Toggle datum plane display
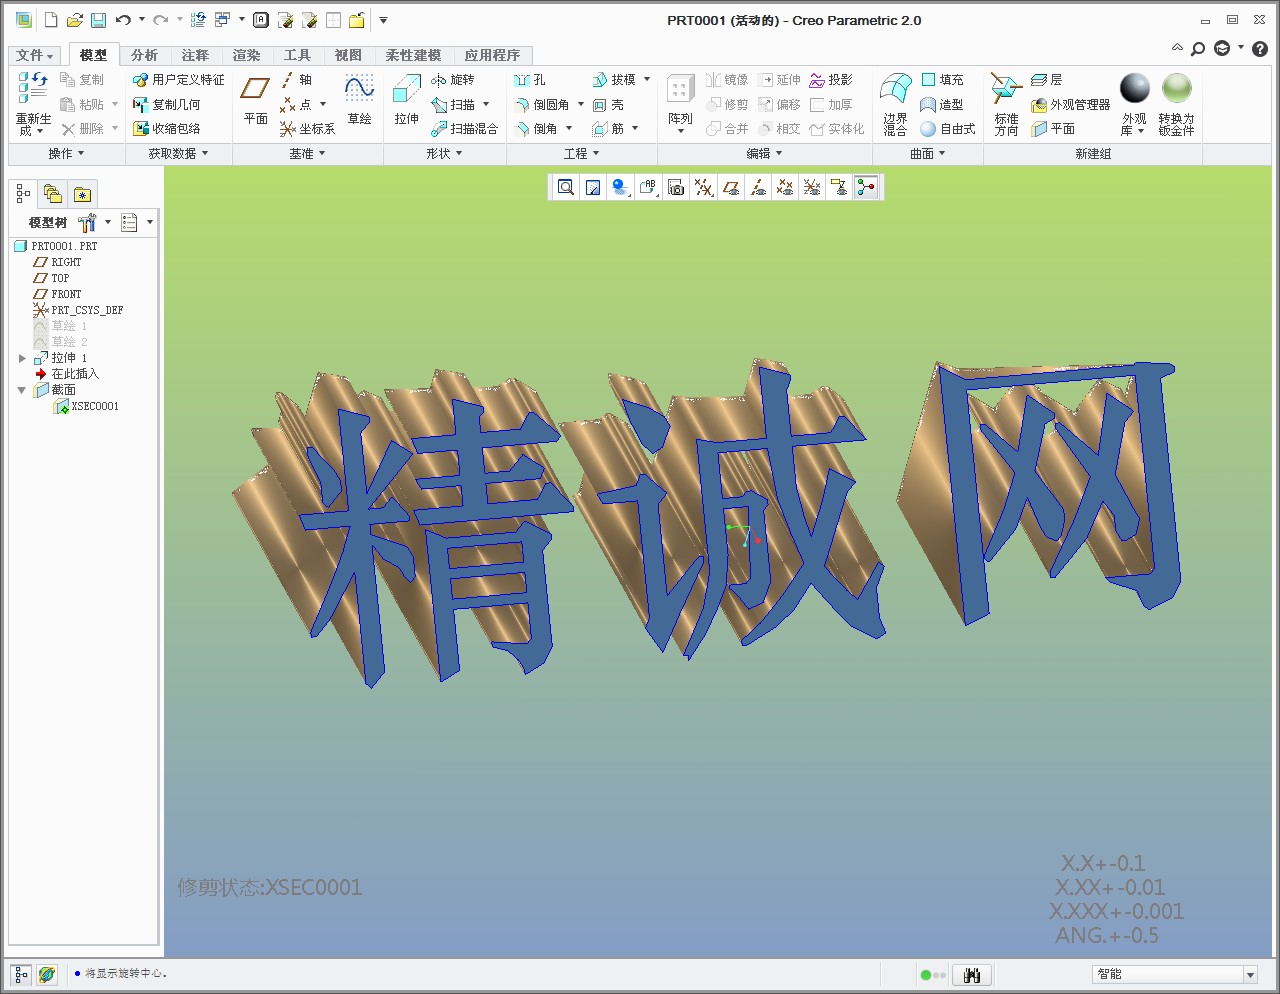Viewport: 1280px width, 994px height. pos(732,187)
